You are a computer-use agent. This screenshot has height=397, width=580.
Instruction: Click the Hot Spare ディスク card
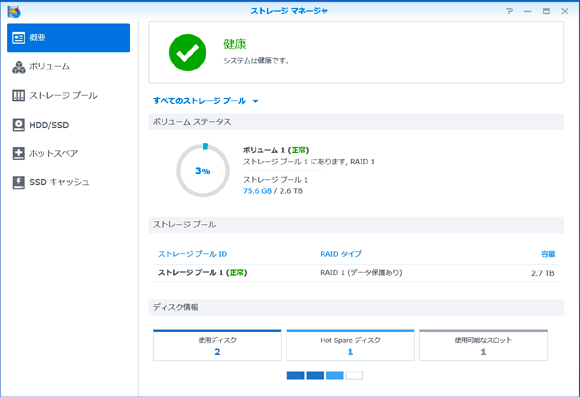(350, 345)
